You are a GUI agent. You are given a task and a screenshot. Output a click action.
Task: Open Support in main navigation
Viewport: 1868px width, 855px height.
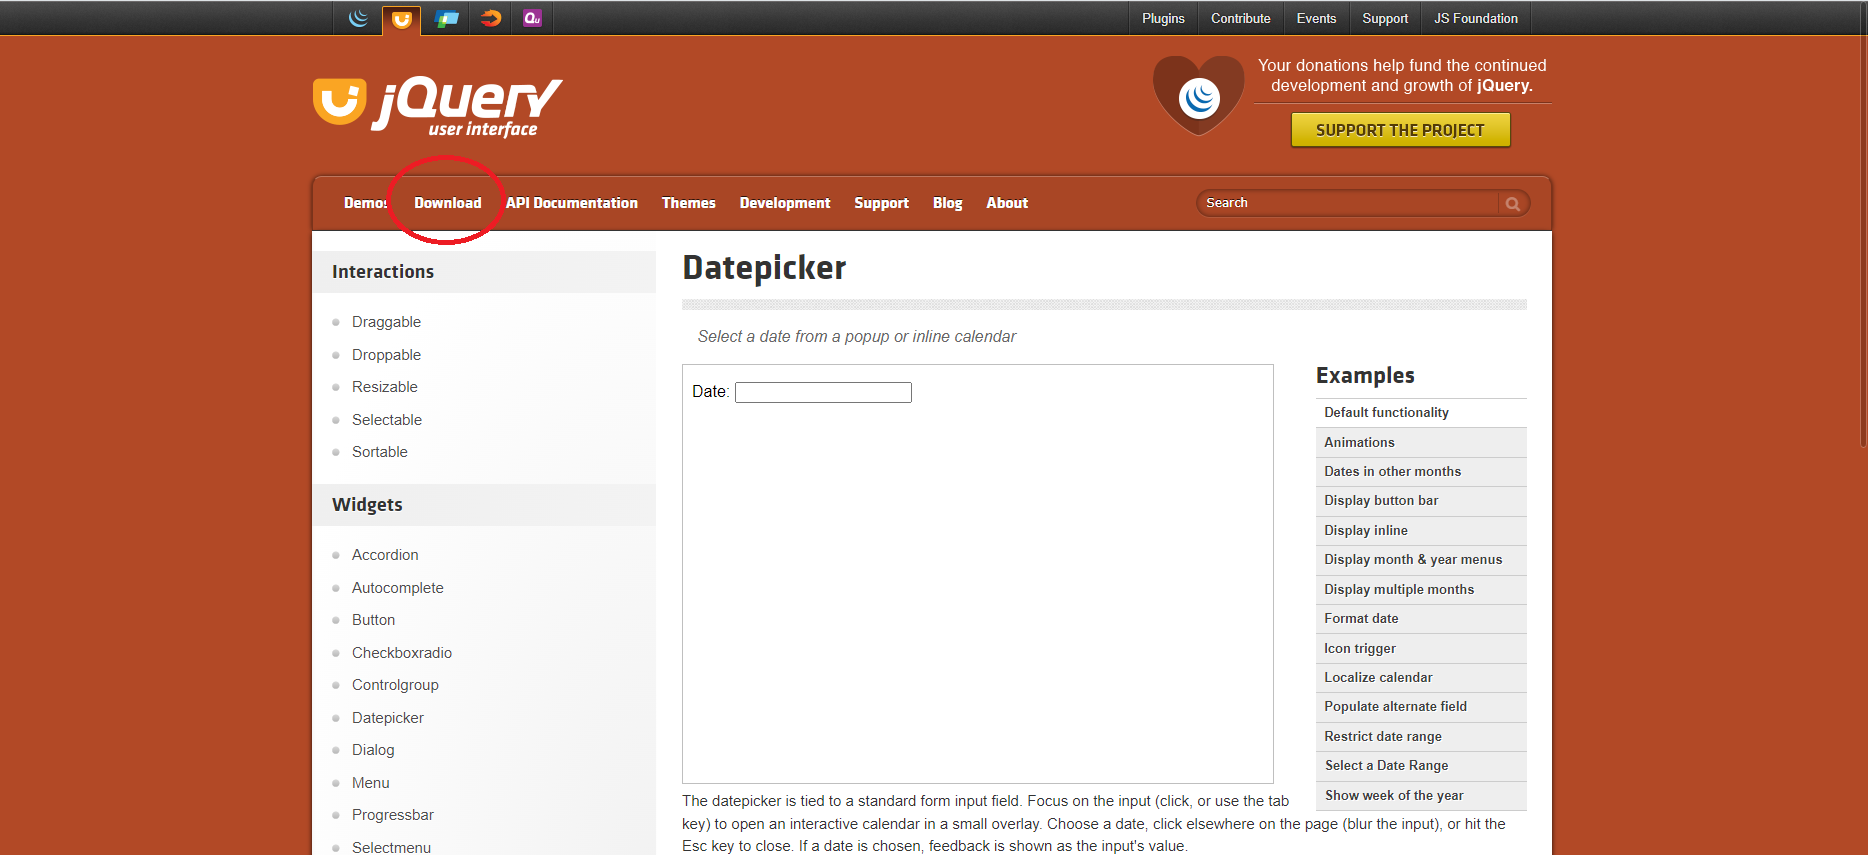tap(881, 203)
